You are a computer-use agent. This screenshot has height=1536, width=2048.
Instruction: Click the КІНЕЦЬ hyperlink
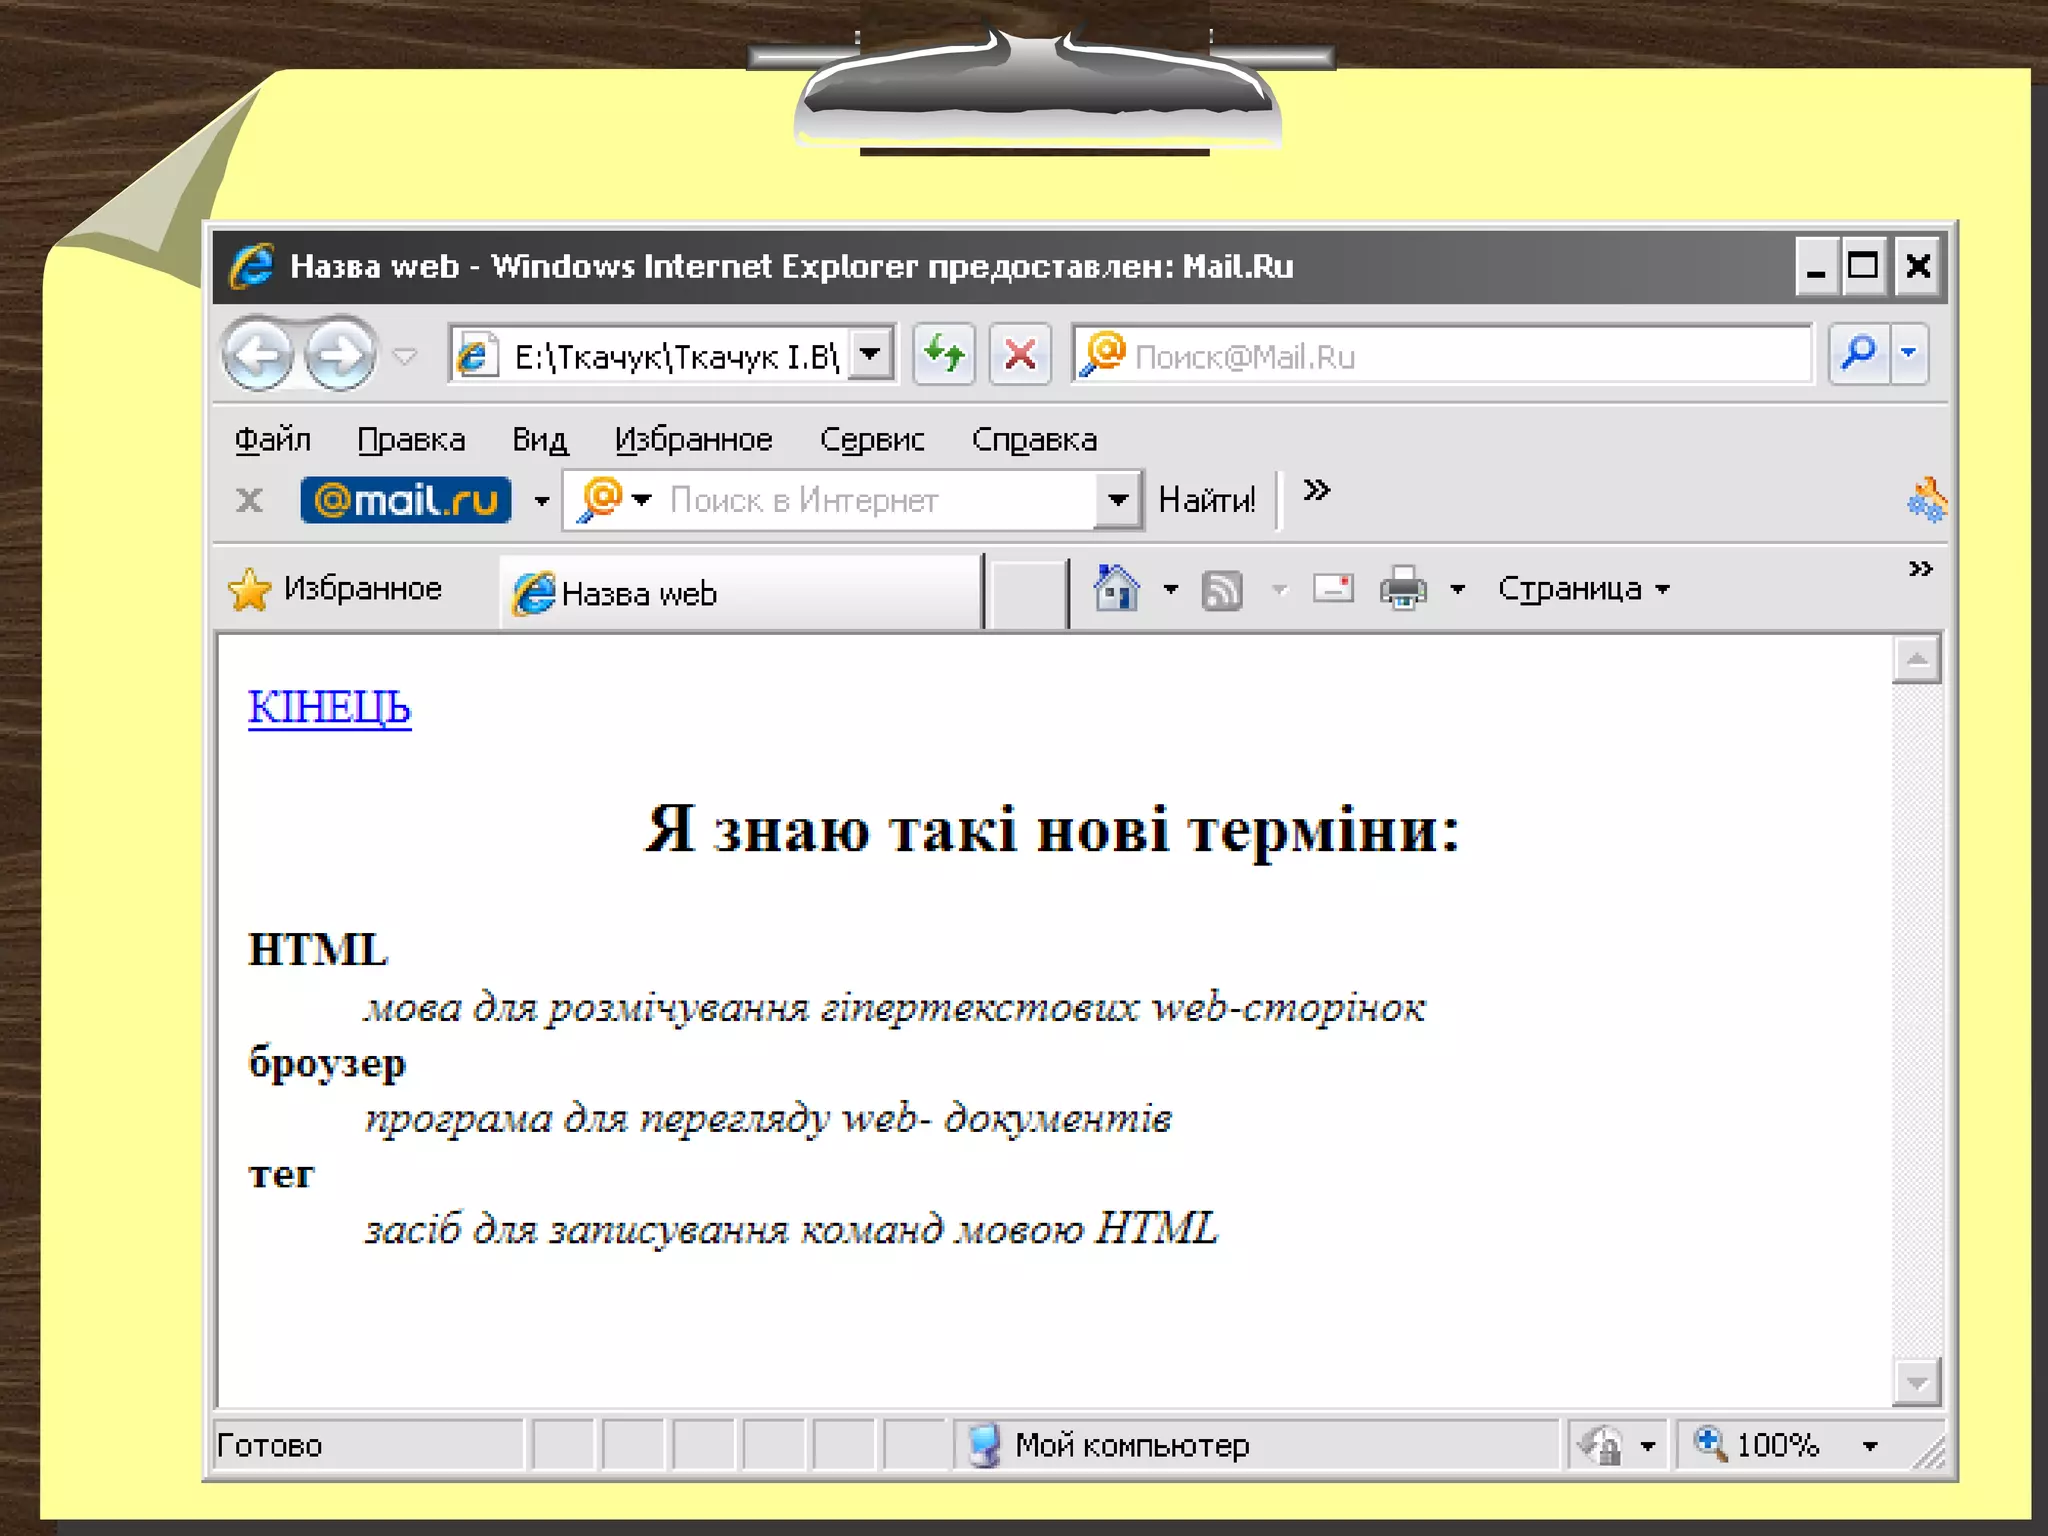click(x=329, y=707)
